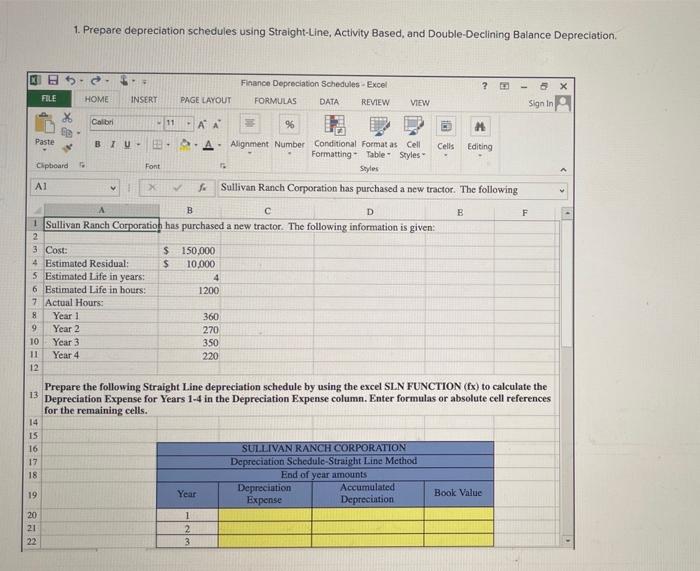This screenshot has width=700, height=571.
Task: Click the Sign In link
Action: tap(540, 103)
